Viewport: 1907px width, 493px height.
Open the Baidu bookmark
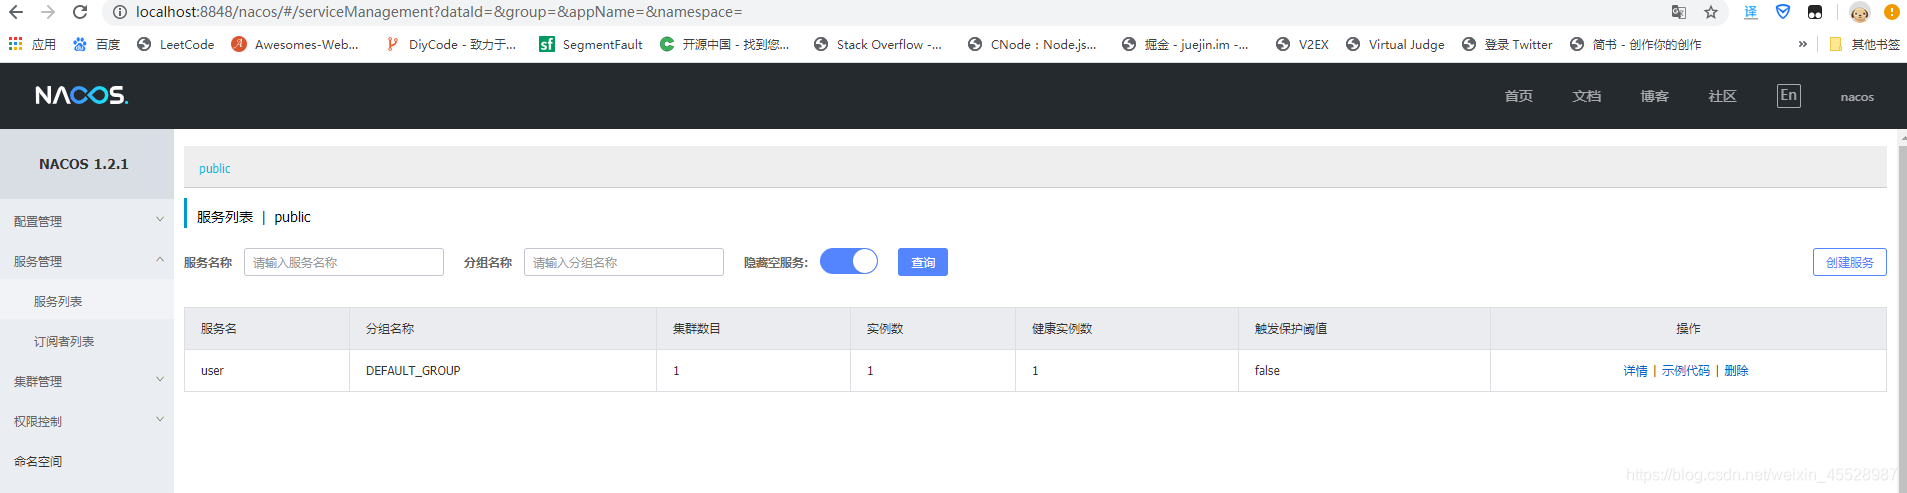click(x=96, y=44)
